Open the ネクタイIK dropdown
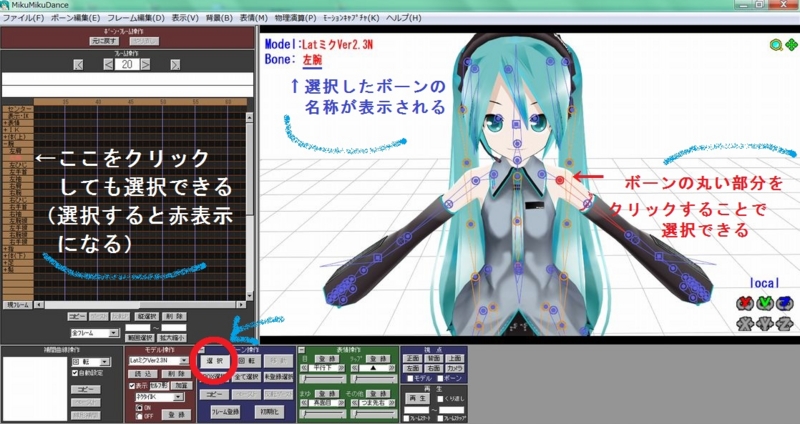 178,397
